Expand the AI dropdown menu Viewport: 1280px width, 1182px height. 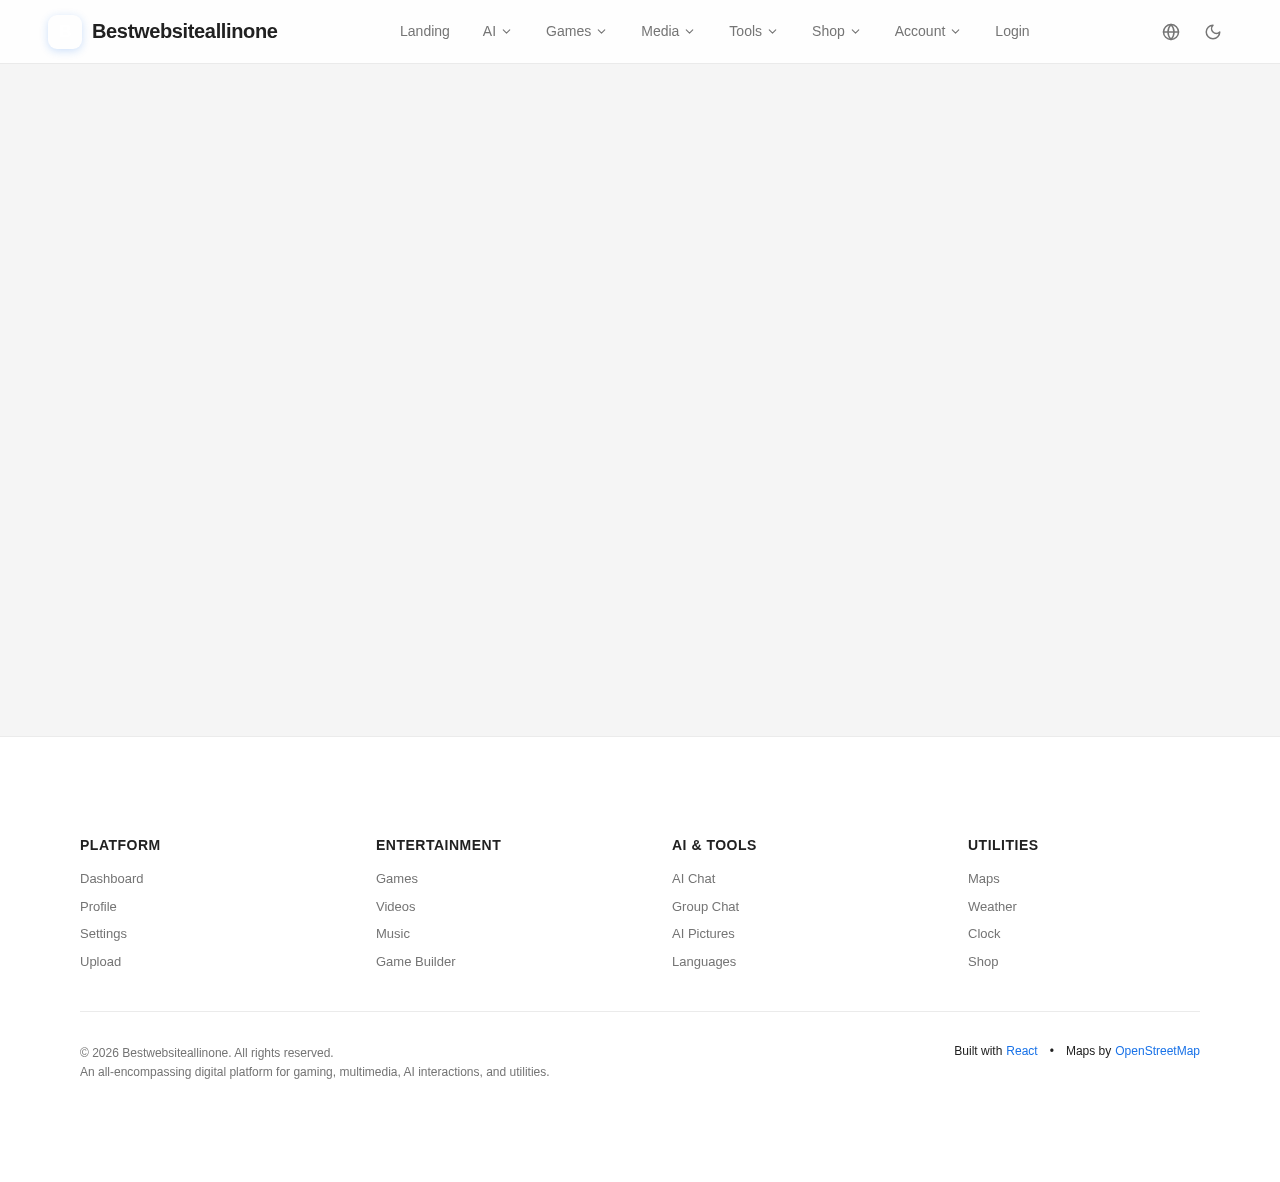(x=497, y=31)
